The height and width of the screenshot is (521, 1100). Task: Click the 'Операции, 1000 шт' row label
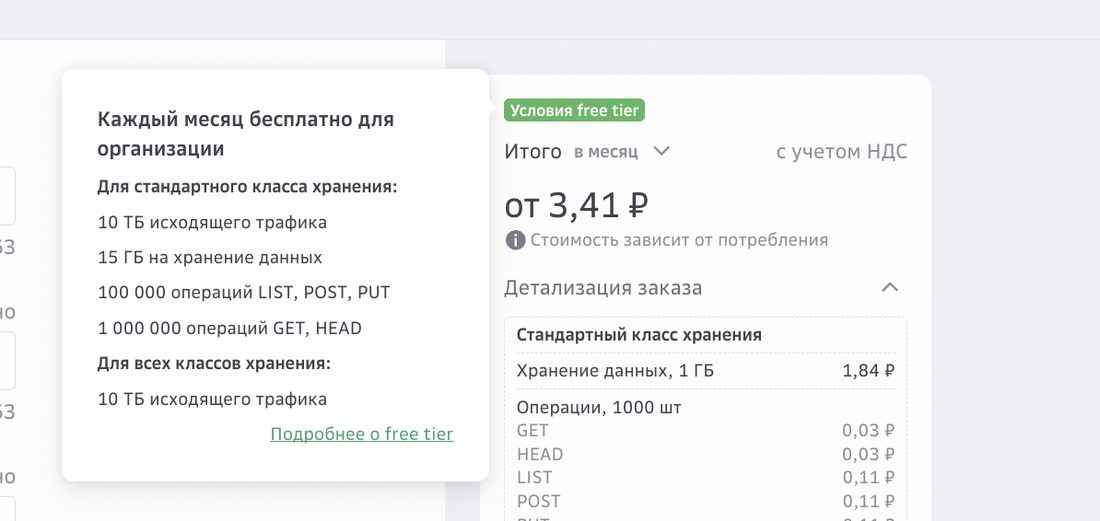(x=598, y=407)
